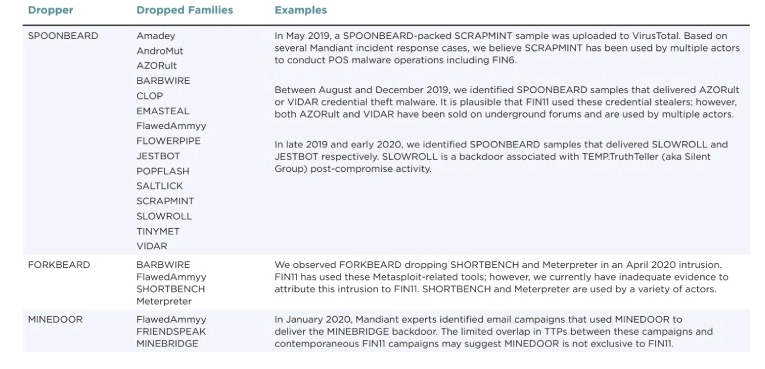The image size is (765, 369).
Task: Select the FORKBEARD dropper cell
Action: coord(59,265)
